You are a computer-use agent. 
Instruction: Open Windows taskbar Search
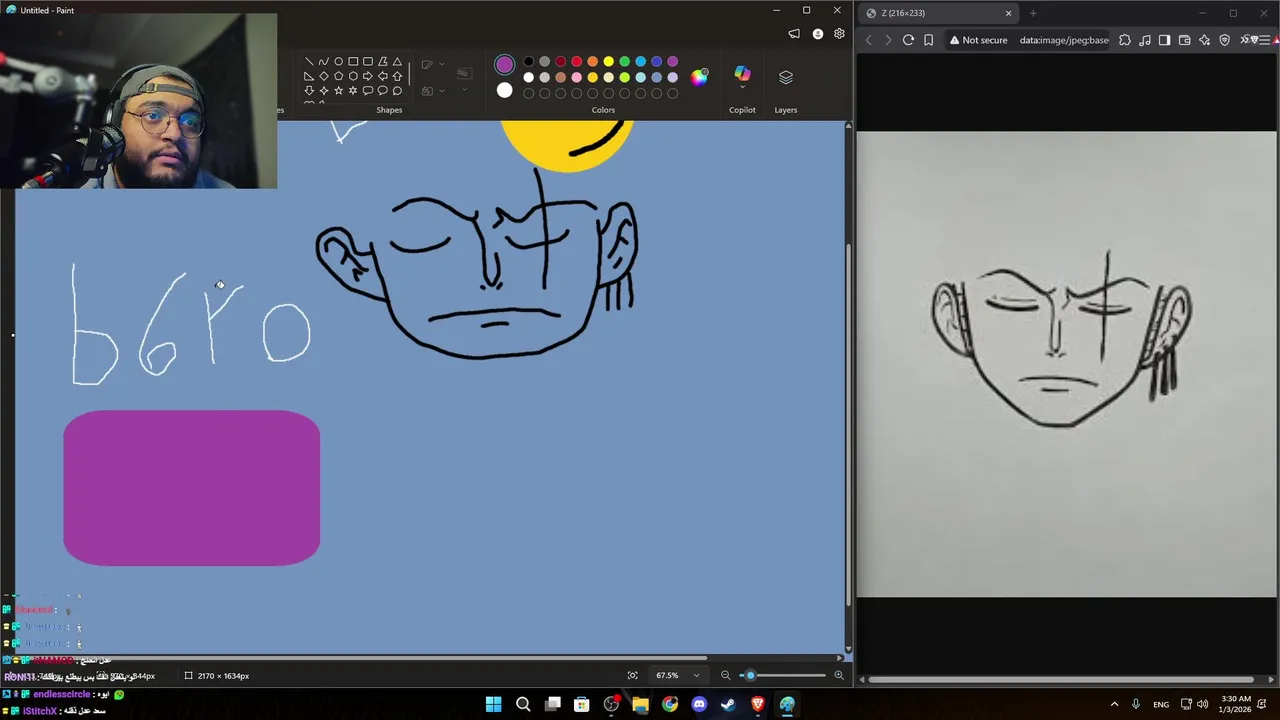click(x=523, y=704)
